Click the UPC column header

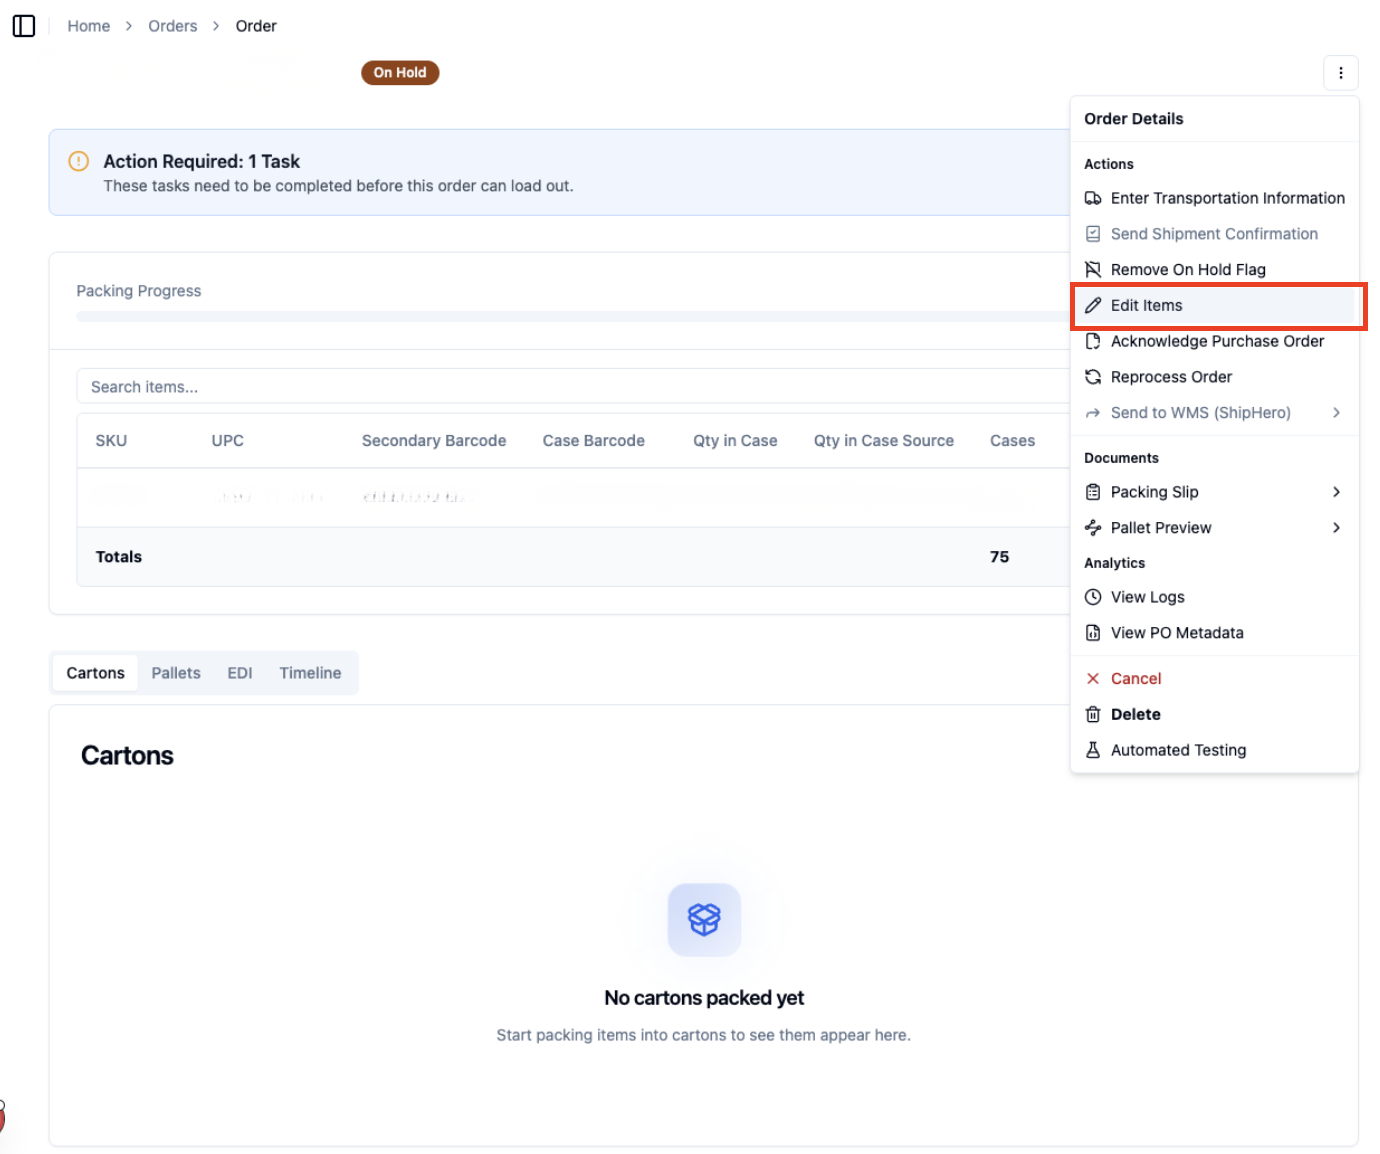click(228, 441)
